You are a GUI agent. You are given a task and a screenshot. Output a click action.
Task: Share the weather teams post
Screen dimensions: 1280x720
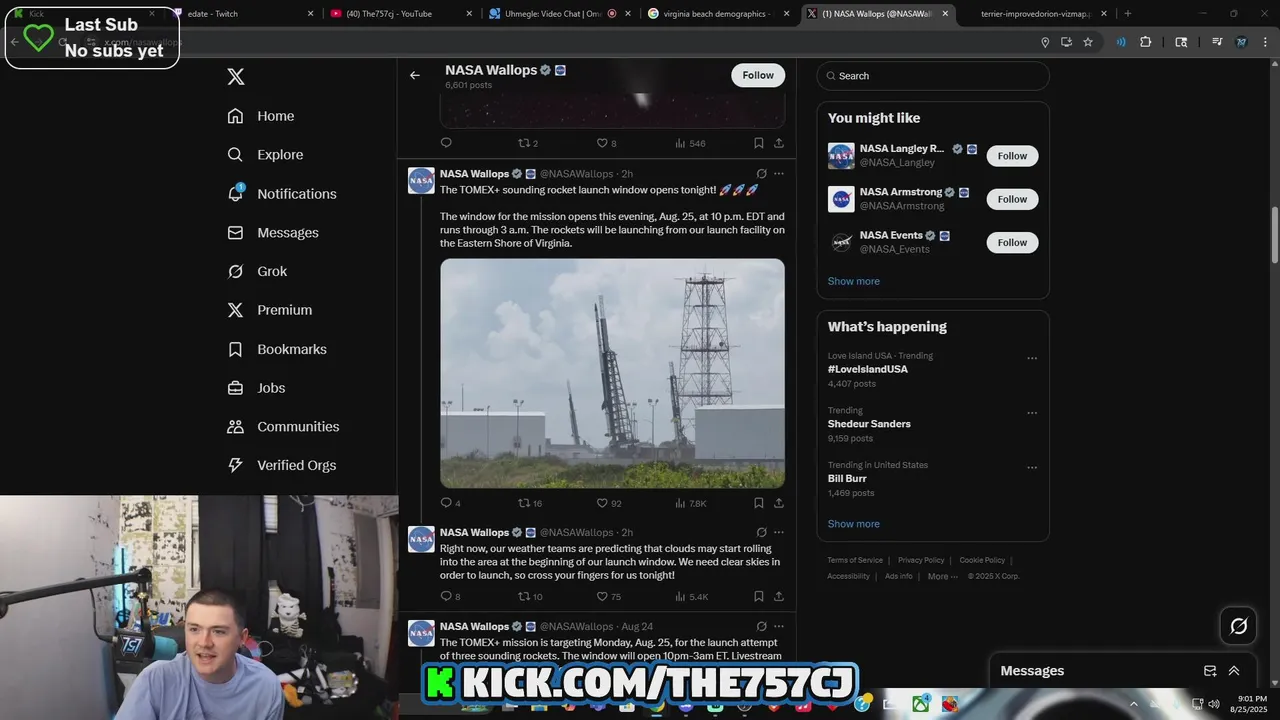pyautogui.click(x=779, y=597)
